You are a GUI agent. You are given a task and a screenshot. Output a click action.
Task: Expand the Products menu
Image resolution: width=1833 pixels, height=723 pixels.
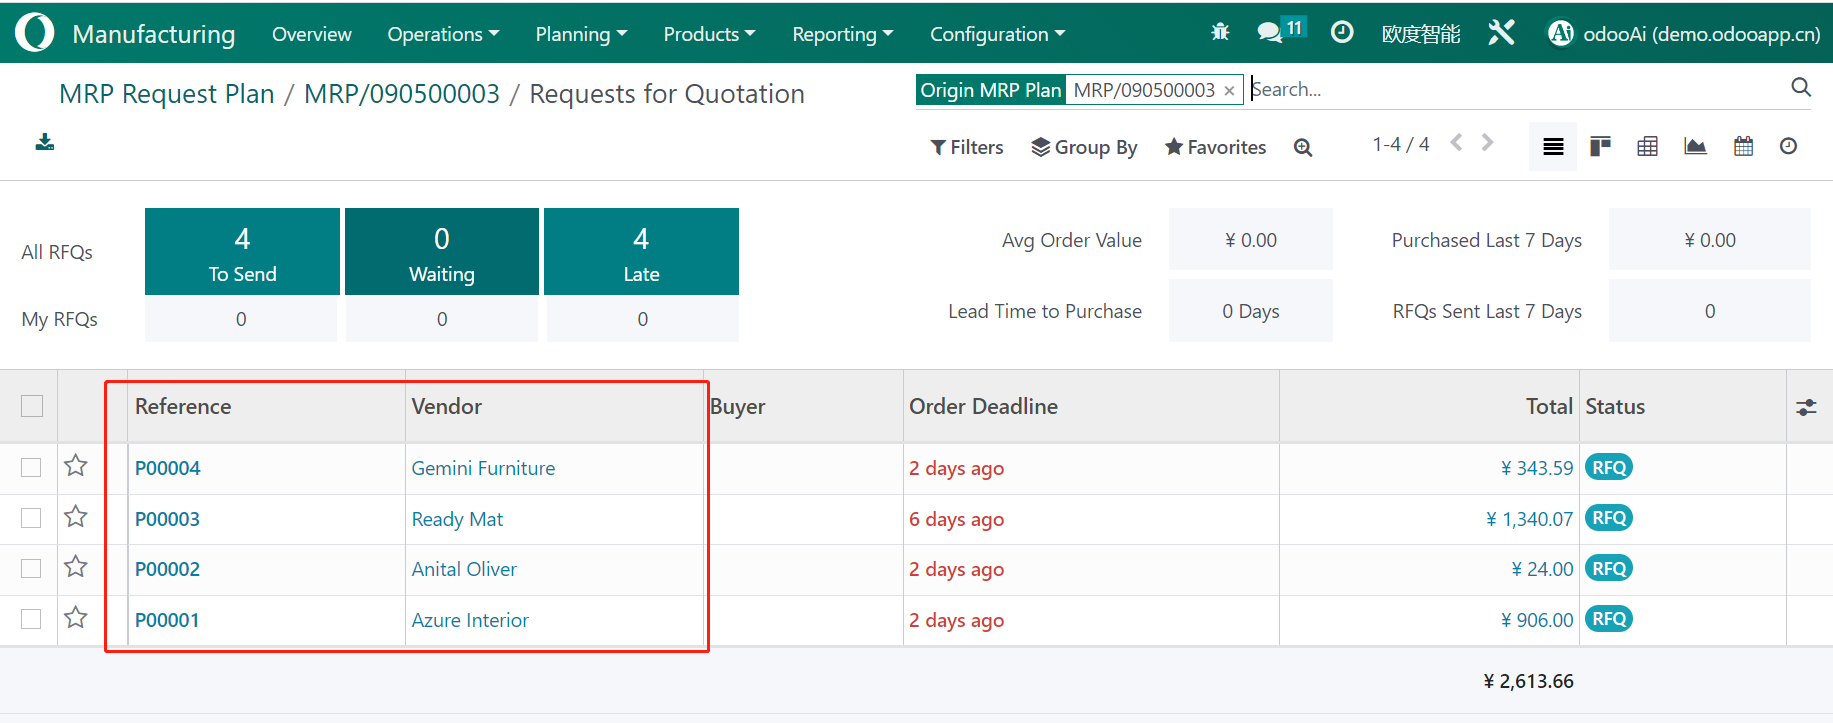(709, 34)
